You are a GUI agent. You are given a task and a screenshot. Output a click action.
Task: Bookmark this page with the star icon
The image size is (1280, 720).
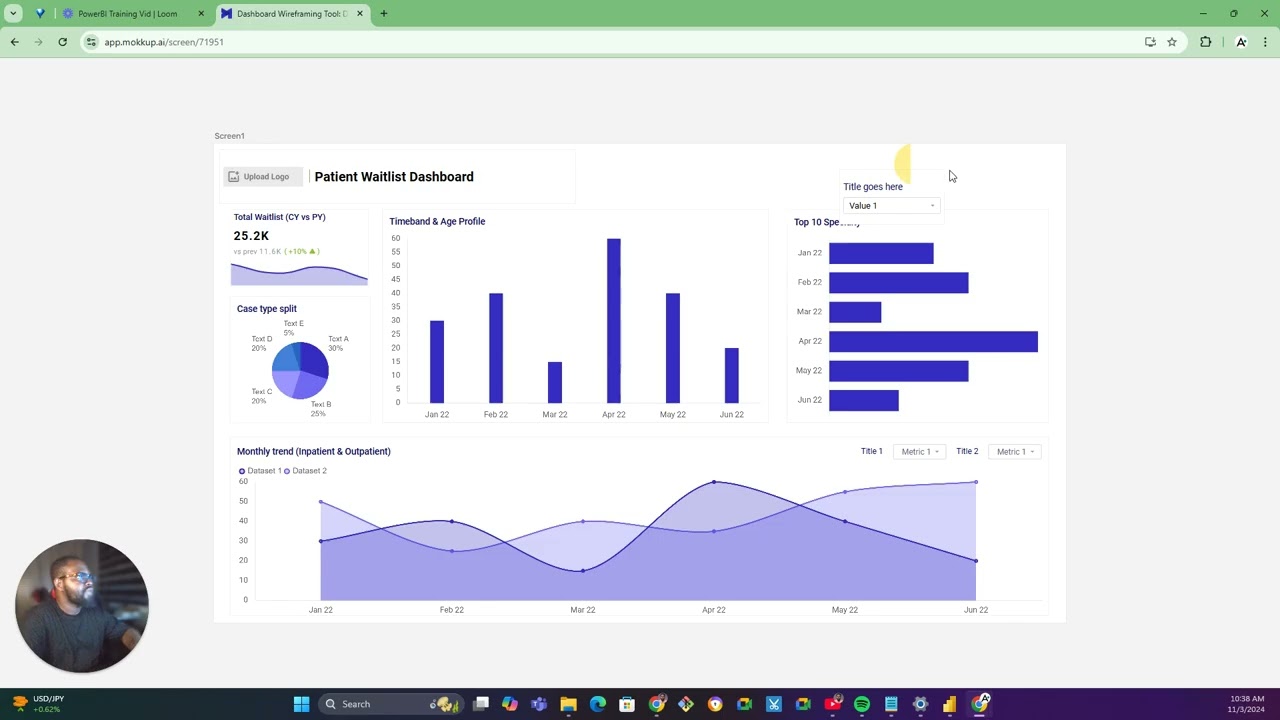pos(1172,42)
